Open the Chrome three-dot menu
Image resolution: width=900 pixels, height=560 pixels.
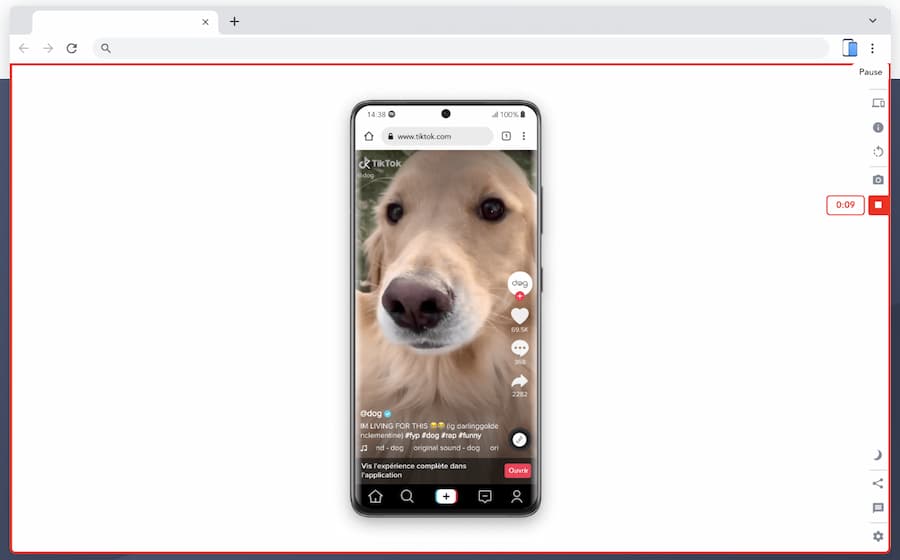click(x=872, y=48)
